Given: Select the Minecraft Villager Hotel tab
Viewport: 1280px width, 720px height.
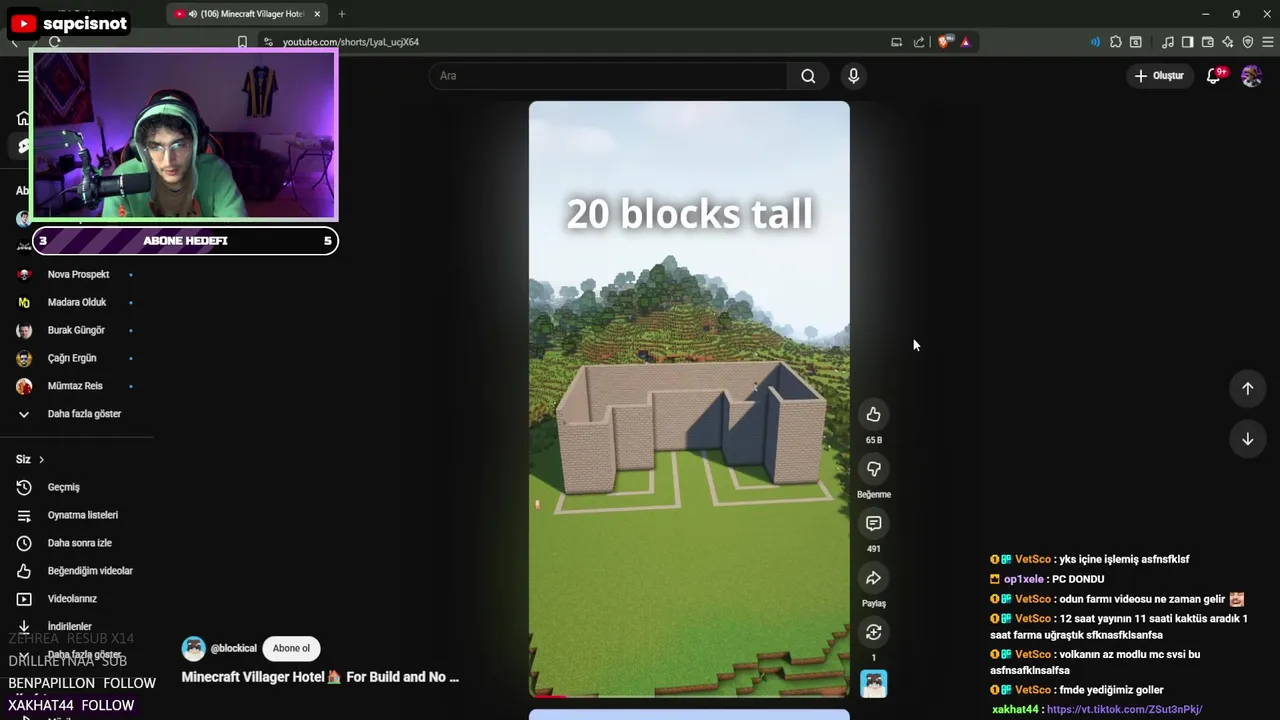Looking at the screenshot, I should tap(246, 14).
